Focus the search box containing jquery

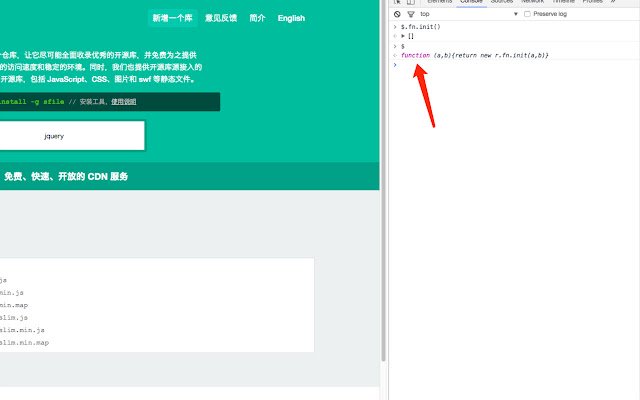coord(72,136)
